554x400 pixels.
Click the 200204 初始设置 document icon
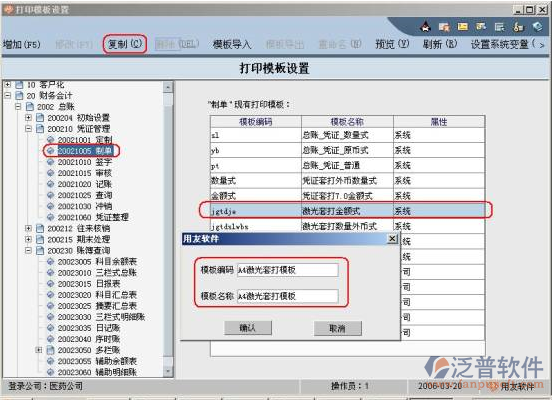tap(40, 118)
